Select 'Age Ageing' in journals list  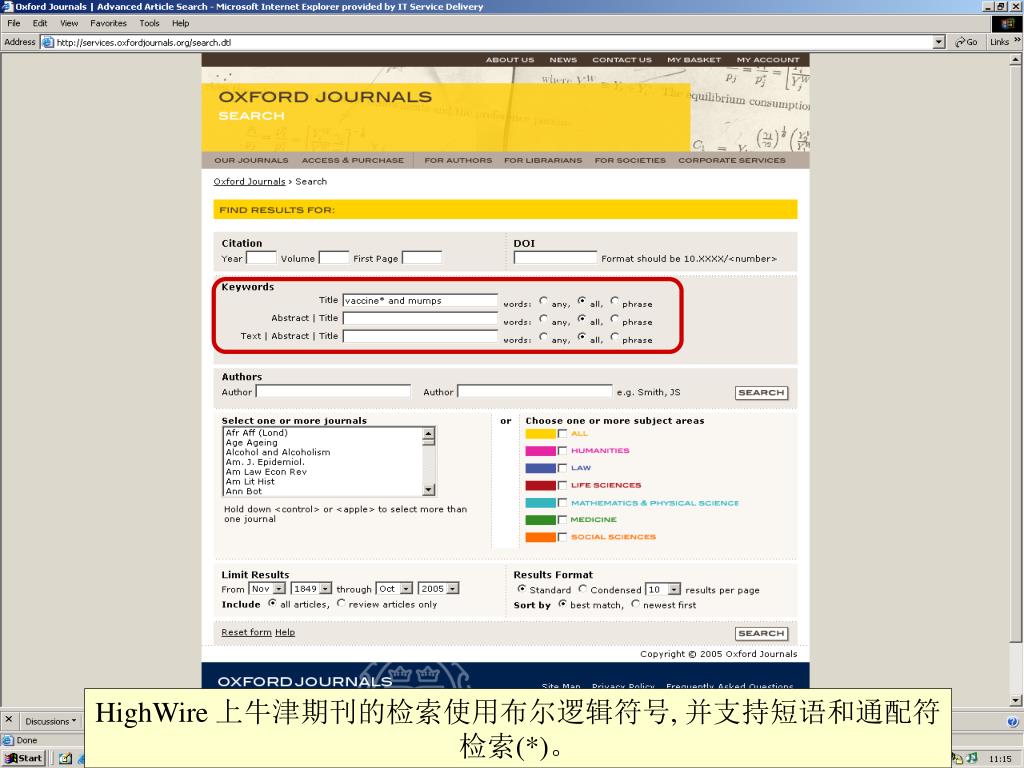(251, 442)
